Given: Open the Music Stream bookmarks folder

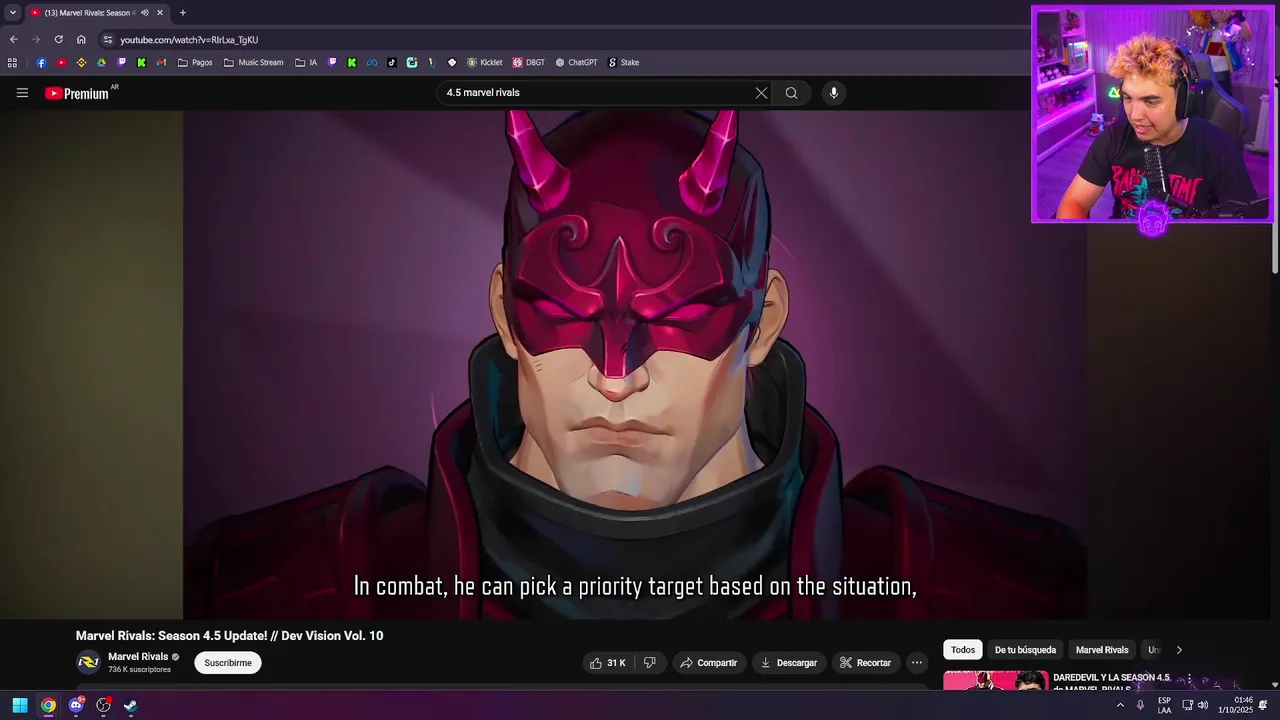Looking at the screenshot, I should pos(254,62).
